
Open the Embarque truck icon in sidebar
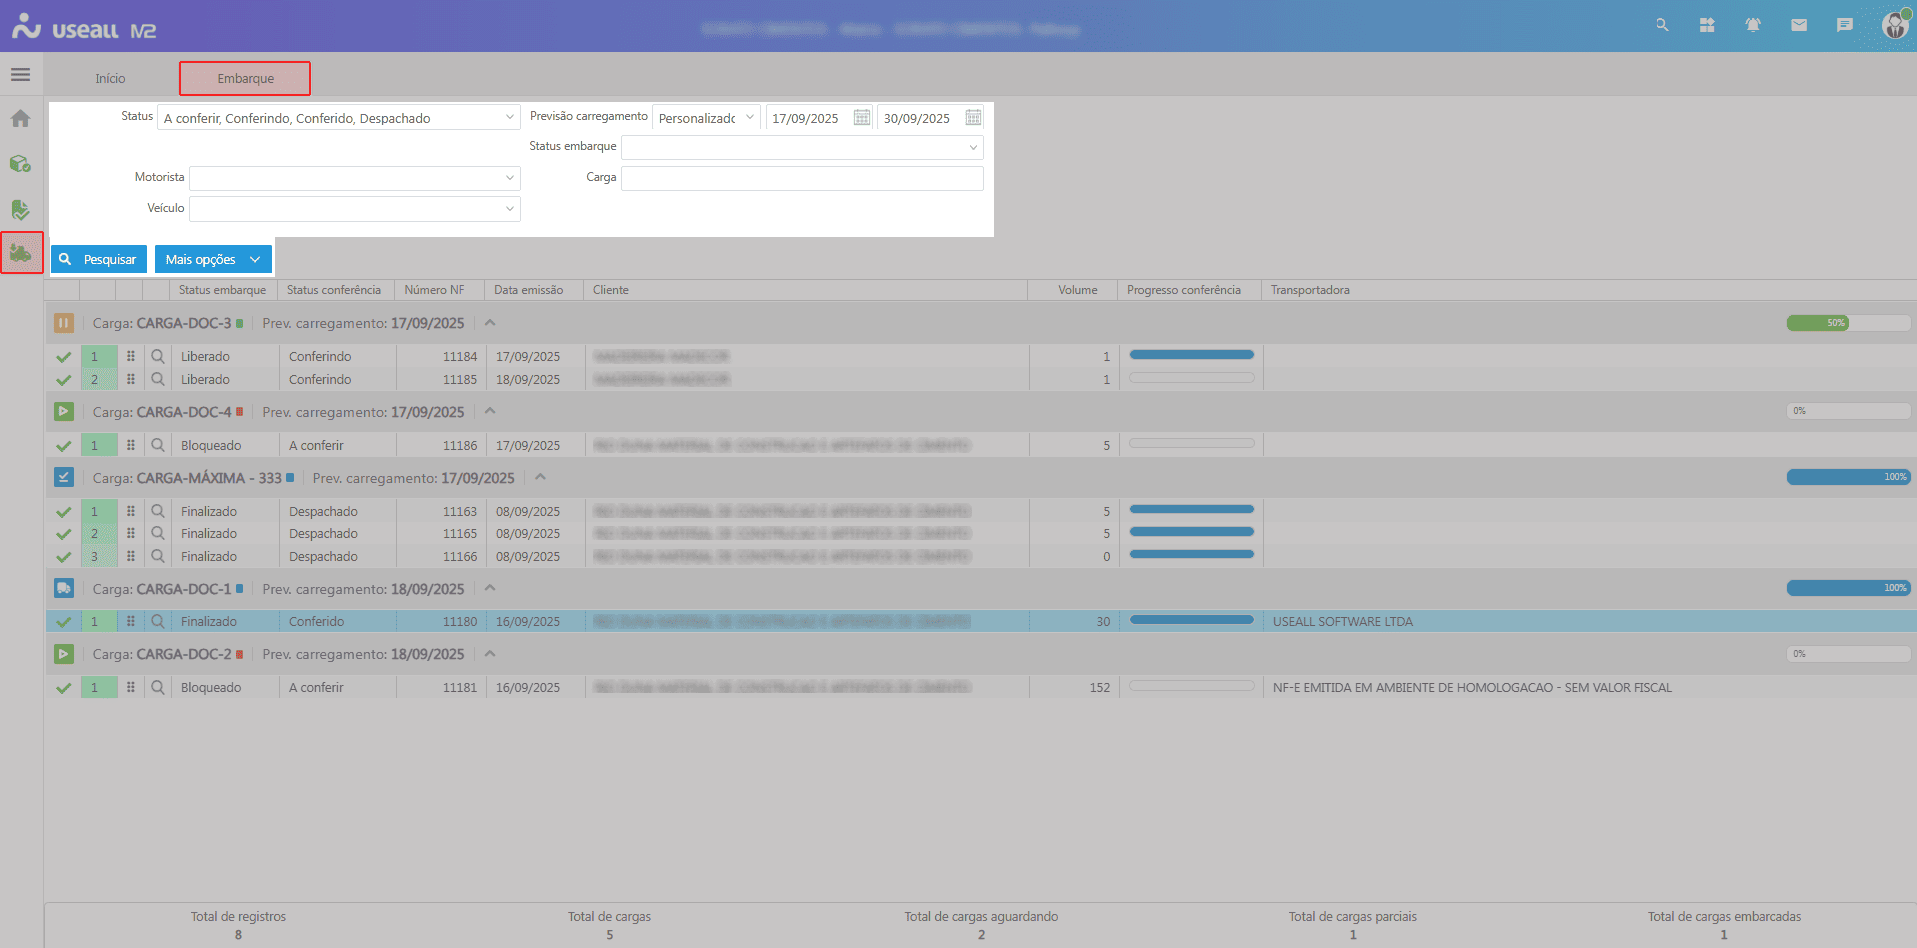[21, 253]
